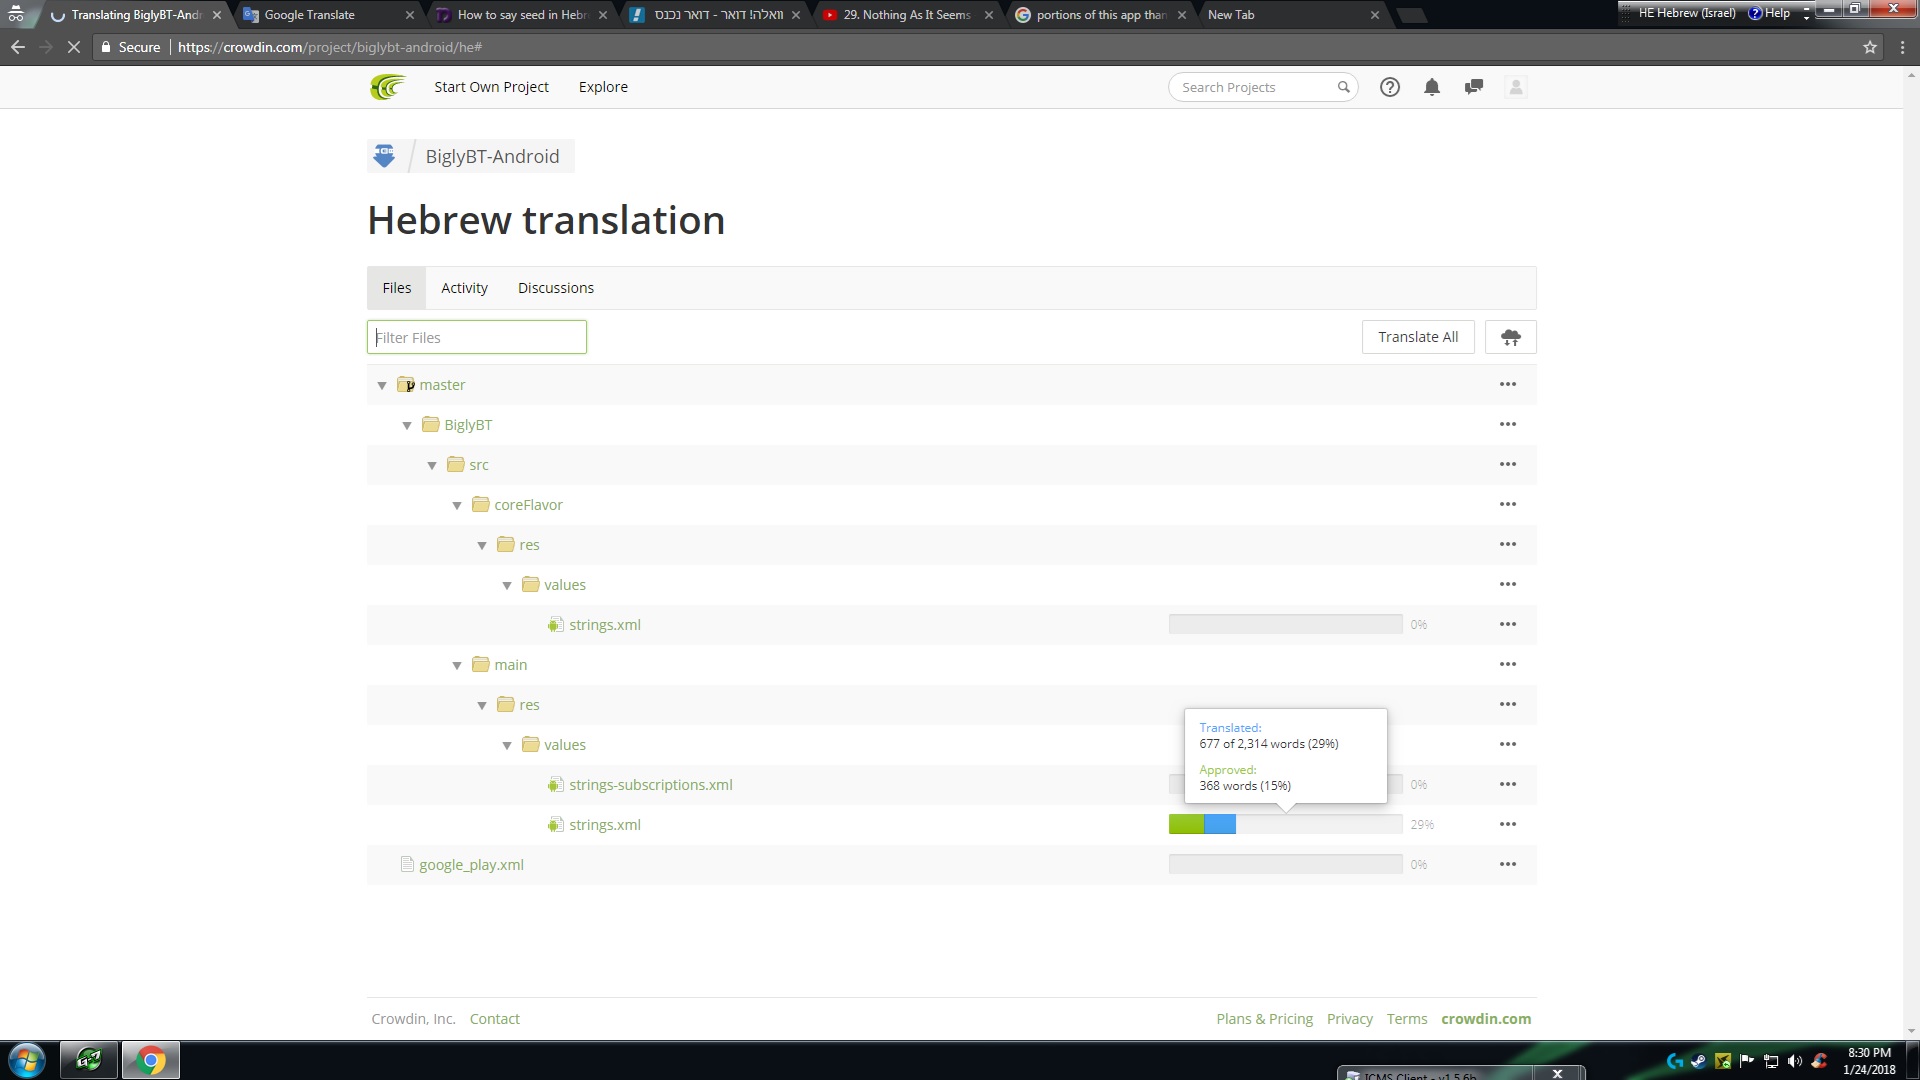The height and width of the screenshot is (1080, 1920).
Task: Open Chrome menu three dots
Action: tap(1902, 47)
